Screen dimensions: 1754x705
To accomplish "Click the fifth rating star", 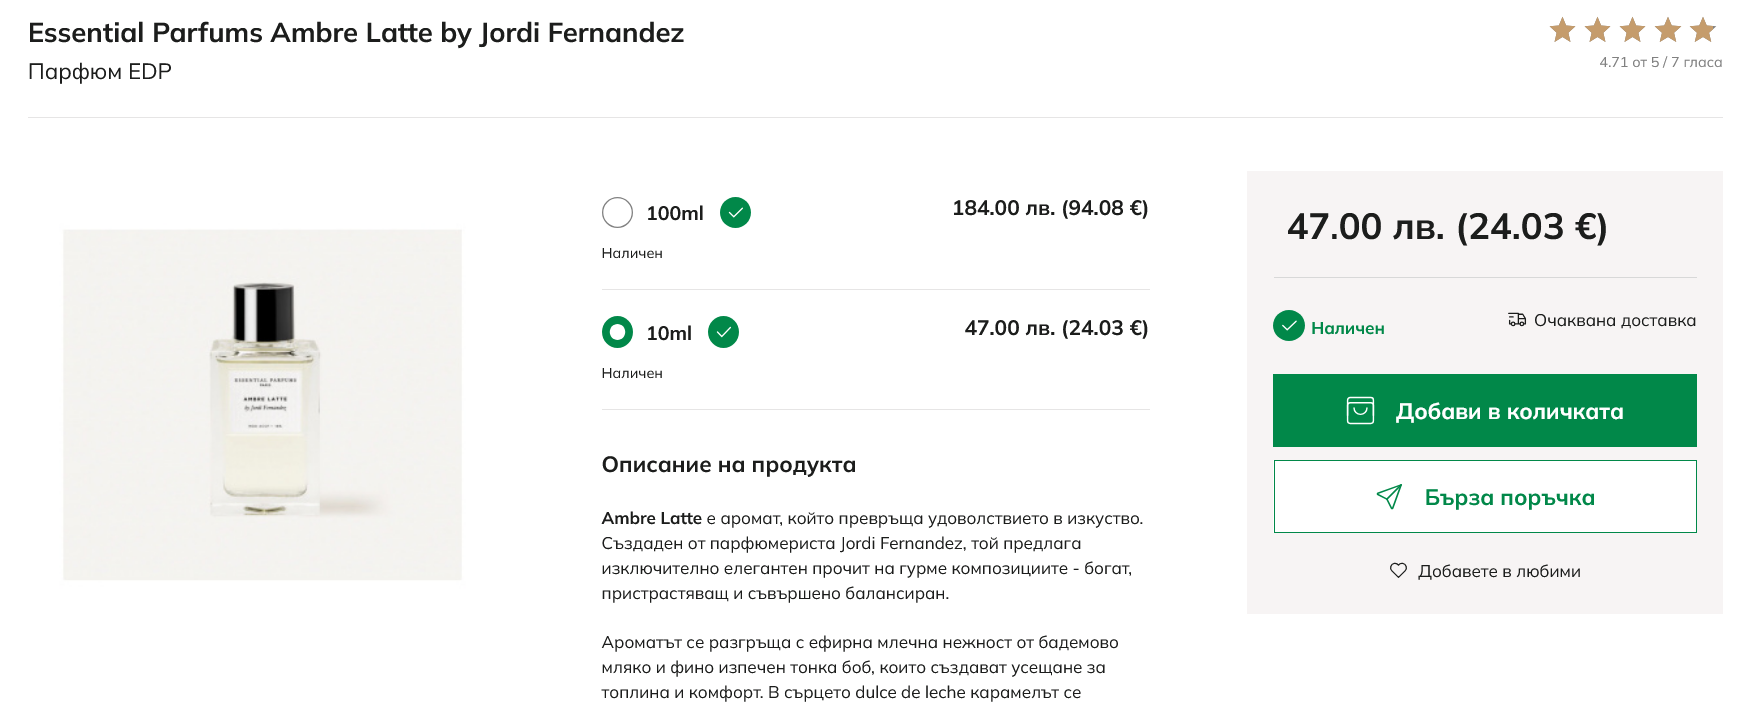I will (1702, 30).
